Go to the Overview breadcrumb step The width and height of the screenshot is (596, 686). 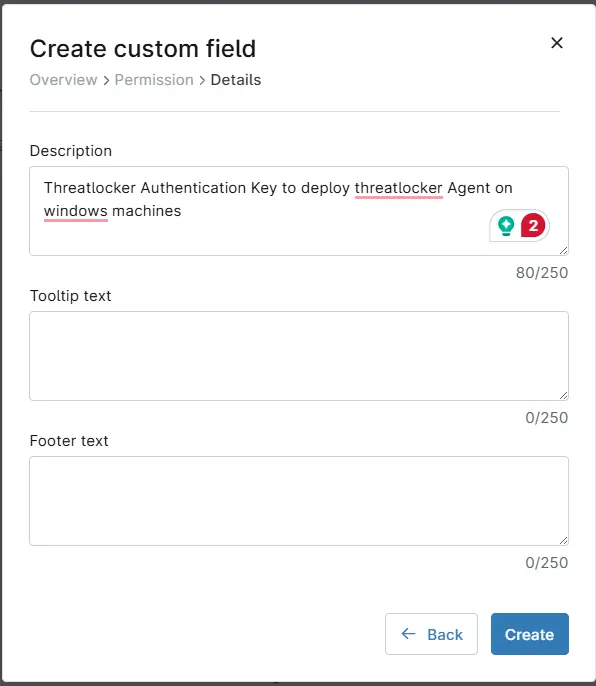tap(63, 80)
